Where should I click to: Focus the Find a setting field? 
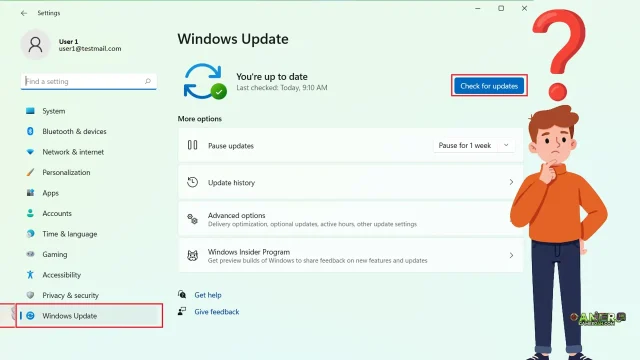(x=89, y=81)
